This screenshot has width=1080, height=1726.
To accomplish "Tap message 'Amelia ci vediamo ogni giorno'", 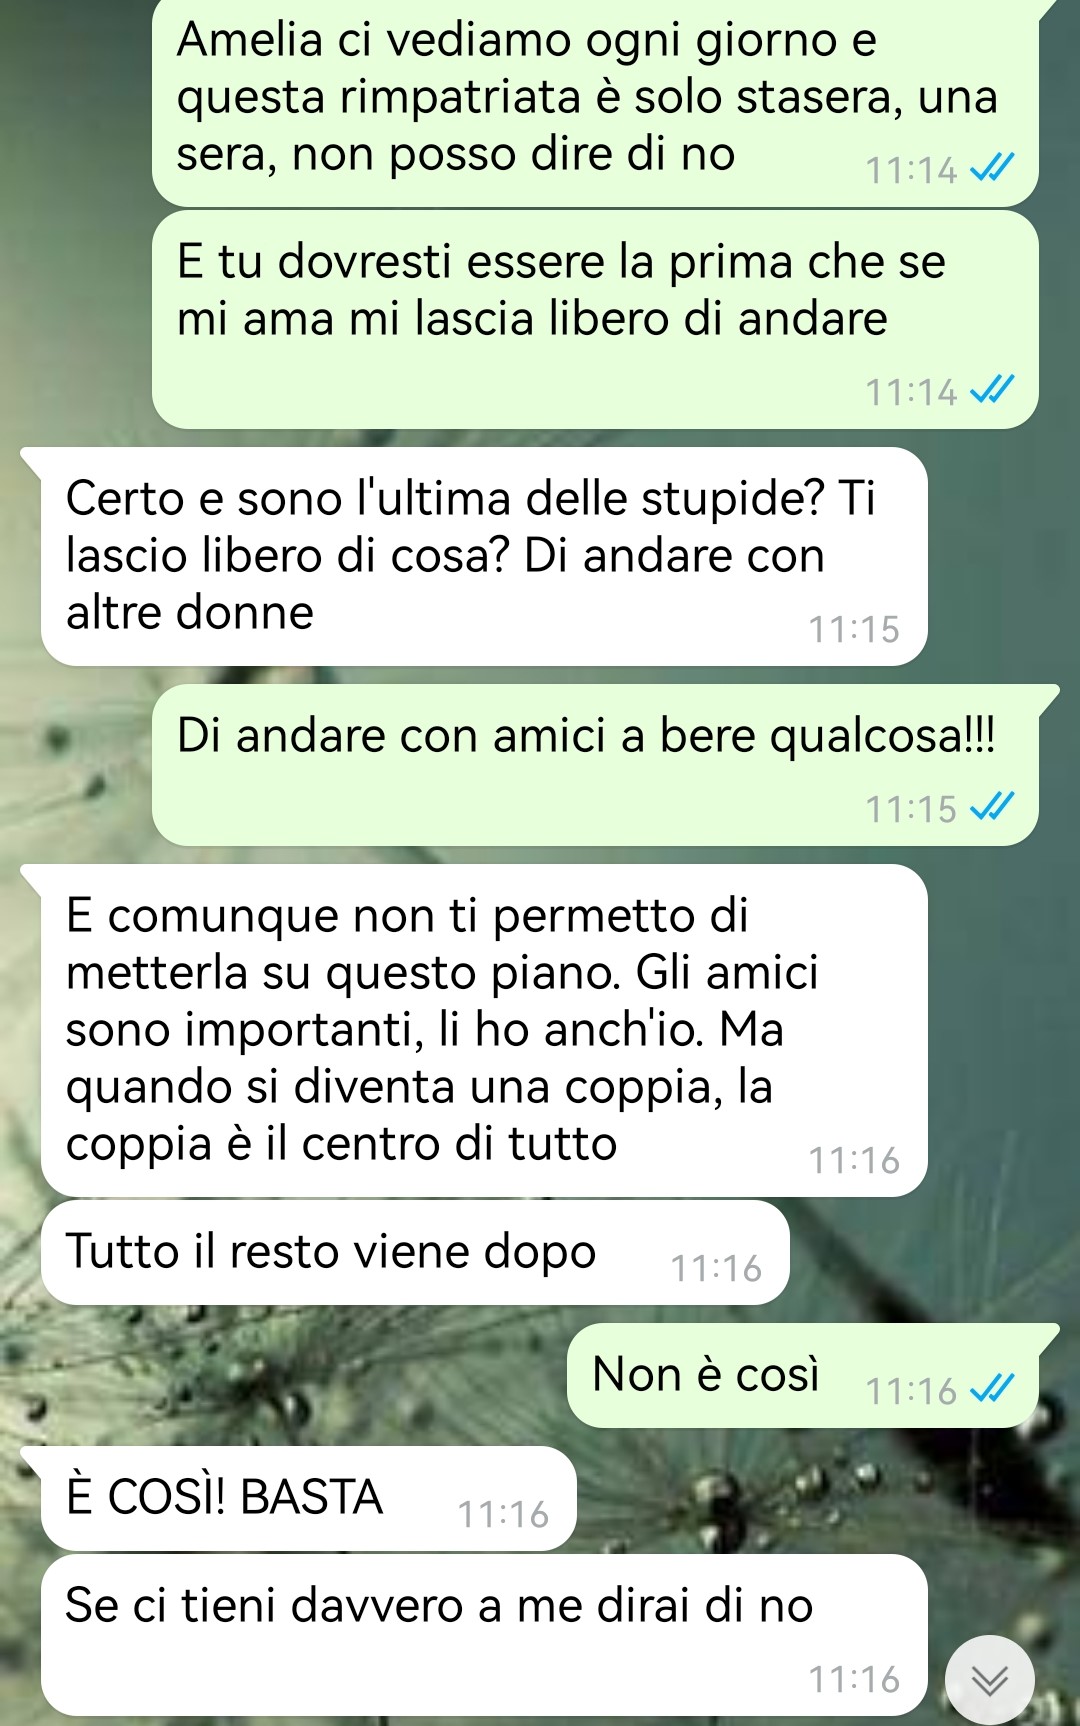I will 595,102.
